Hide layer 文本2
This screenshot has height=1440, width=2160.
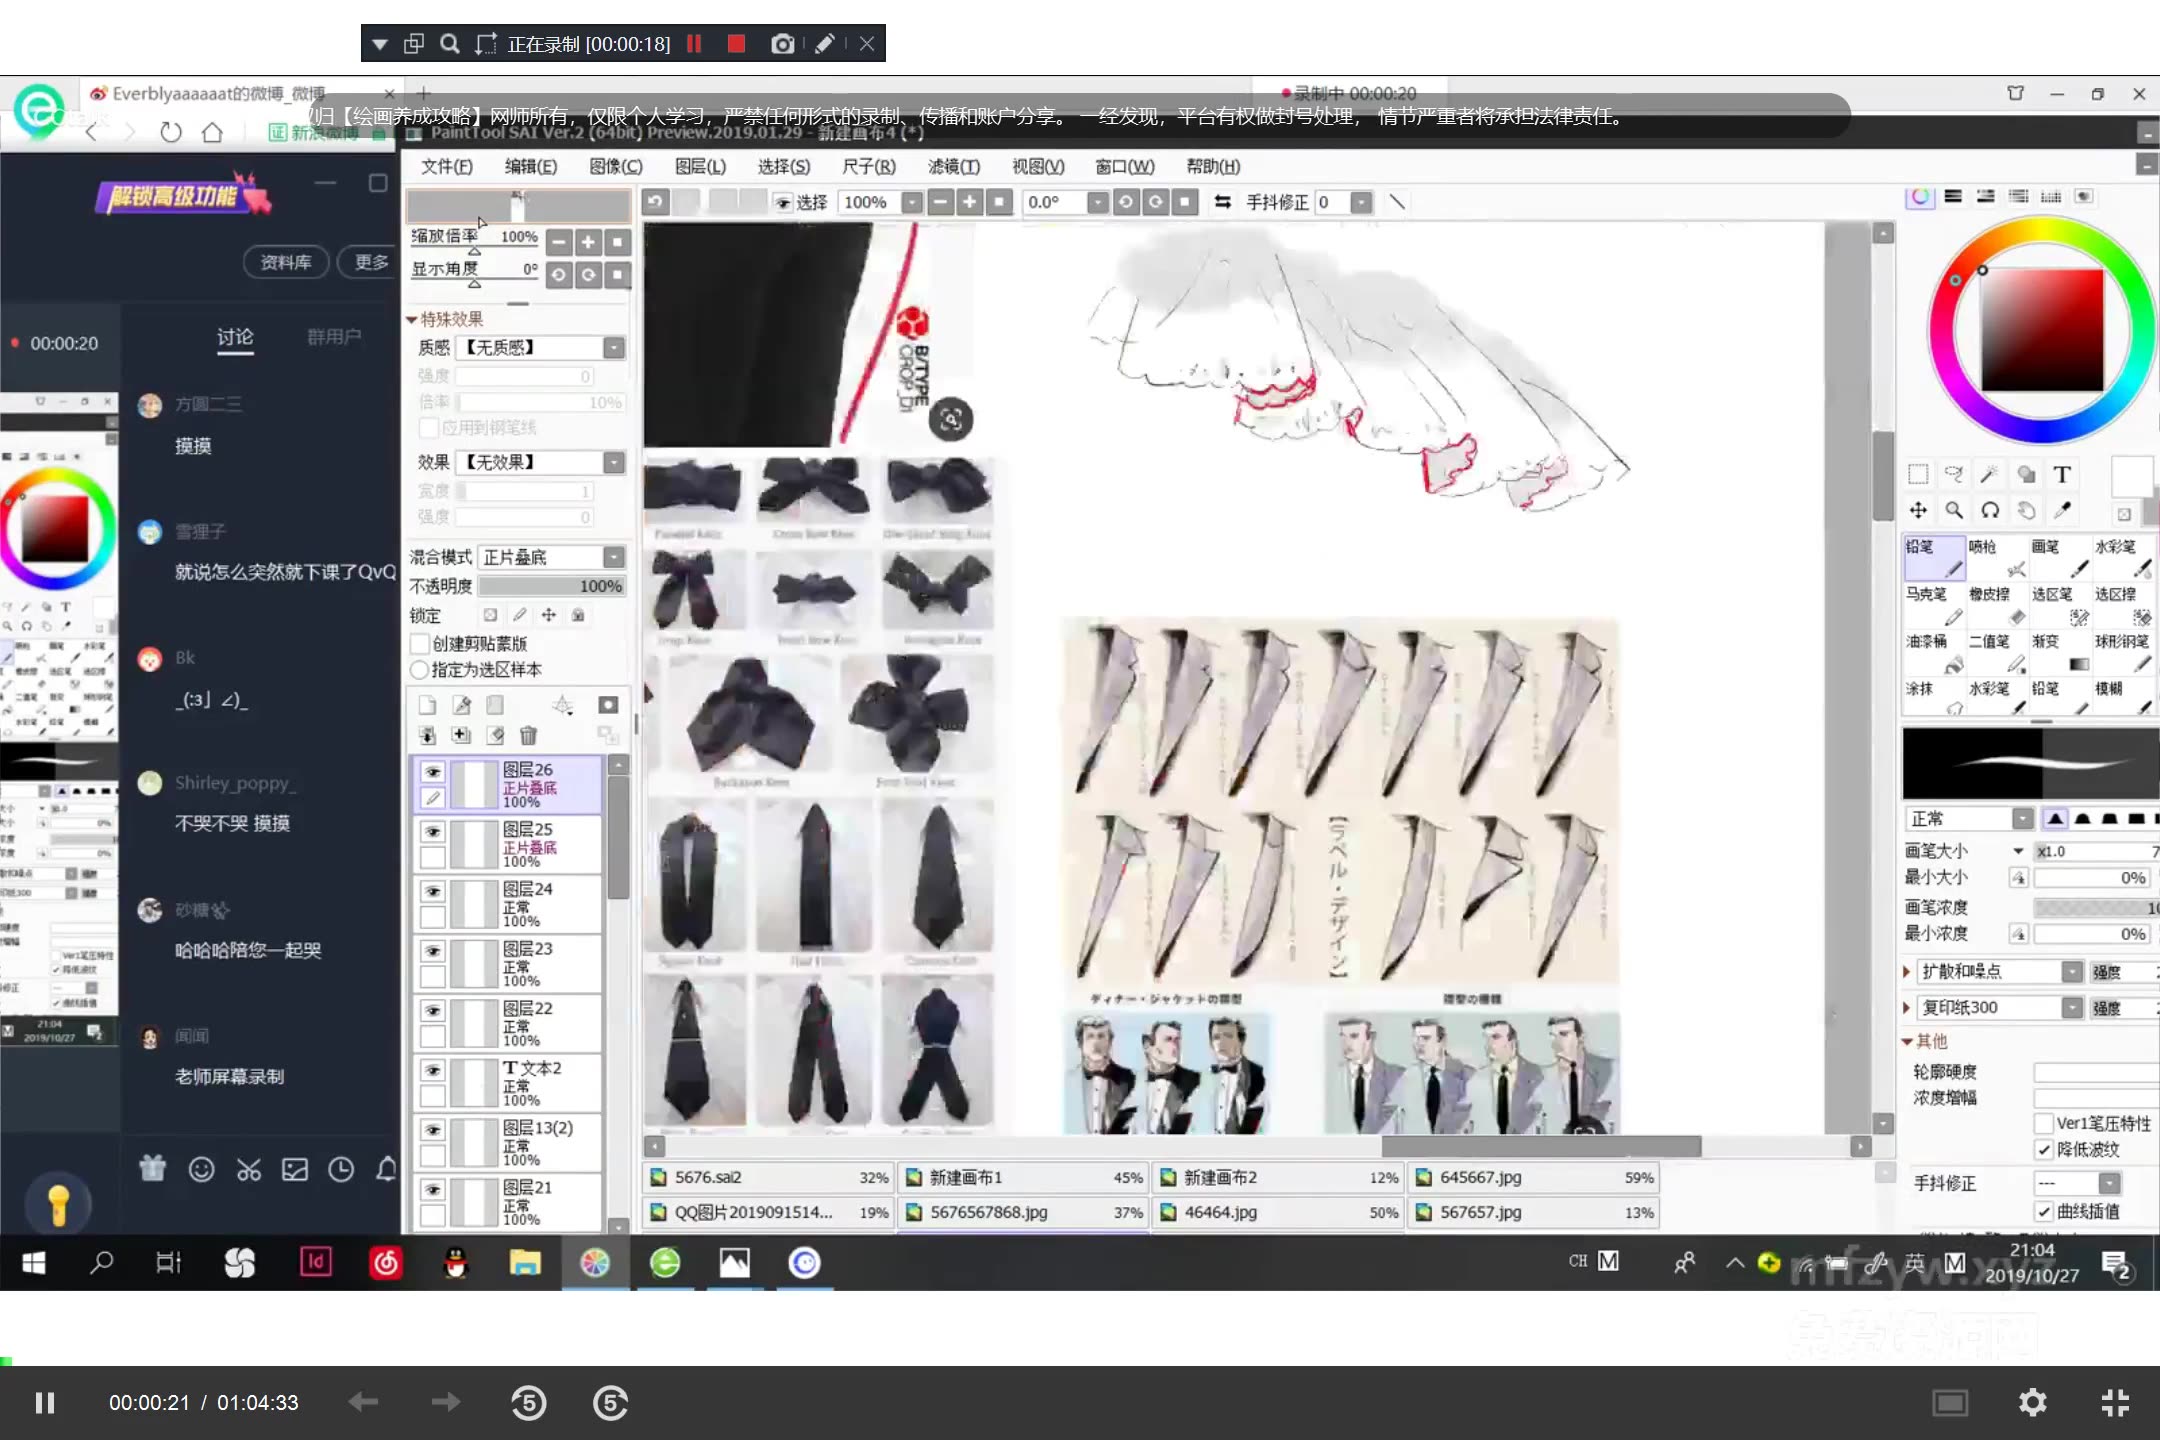[x=433, y=1071]
